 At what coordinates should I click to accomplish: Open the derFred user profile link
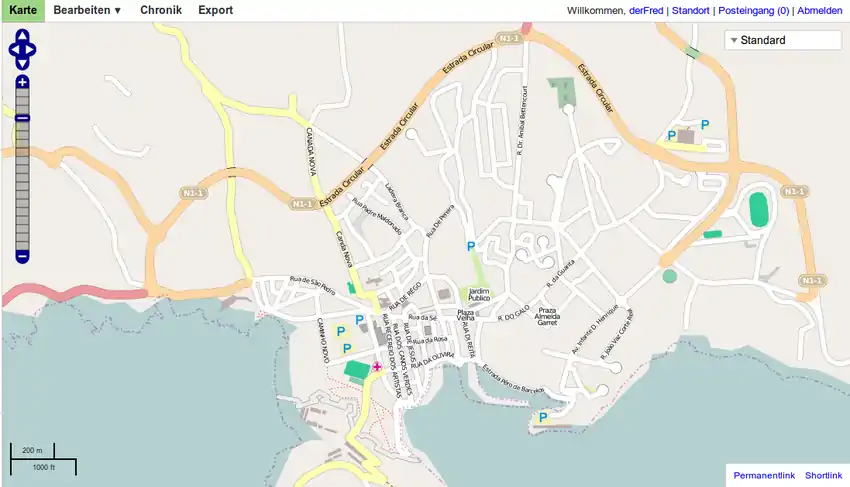coord(647,11)
